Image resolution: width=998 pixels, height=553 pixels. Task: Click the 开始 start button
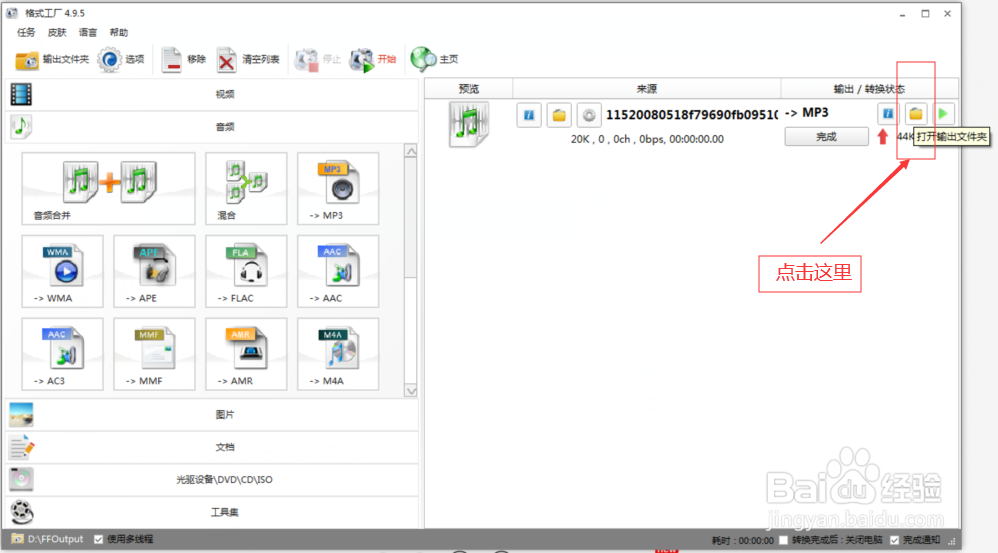pos(373,59)
